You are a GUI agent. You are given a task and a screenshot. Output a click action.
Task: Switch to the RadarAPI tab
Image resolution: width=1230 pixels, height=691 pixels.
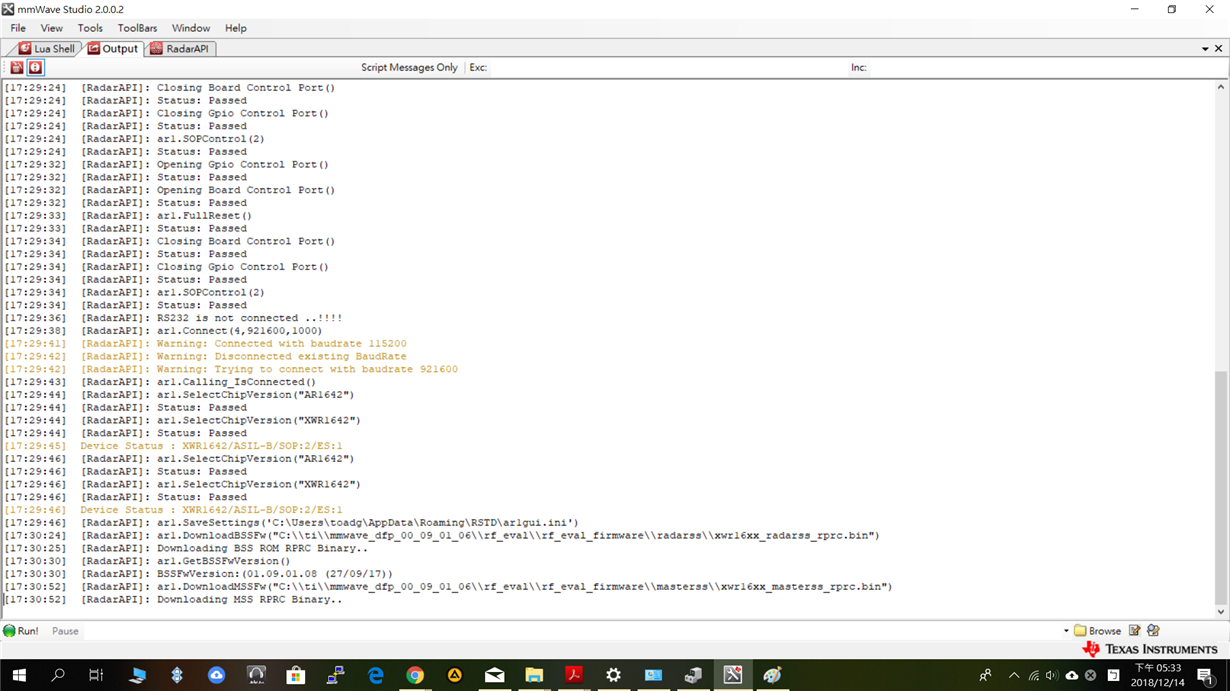pyautogui.click(x=180, y=48)
